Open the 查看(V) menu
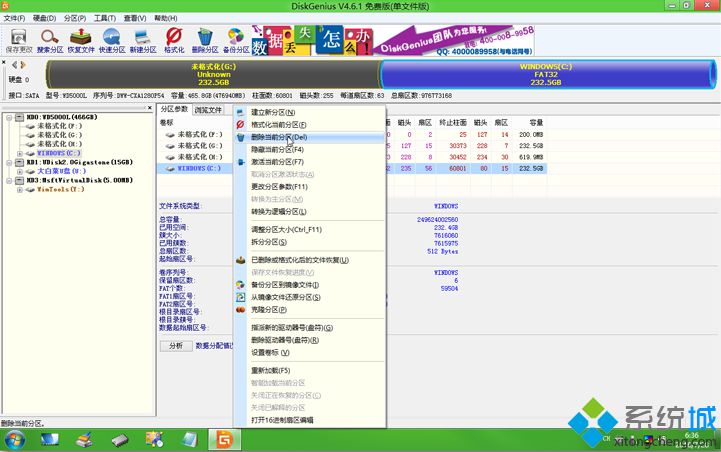The image size is (721, 452). click(135, 18)
